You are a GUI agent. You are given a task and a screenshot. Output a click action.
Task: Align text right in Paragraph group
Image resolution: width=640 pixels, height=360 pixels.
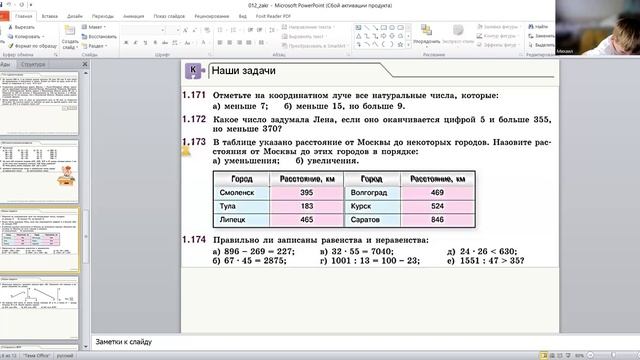point(240,42)
